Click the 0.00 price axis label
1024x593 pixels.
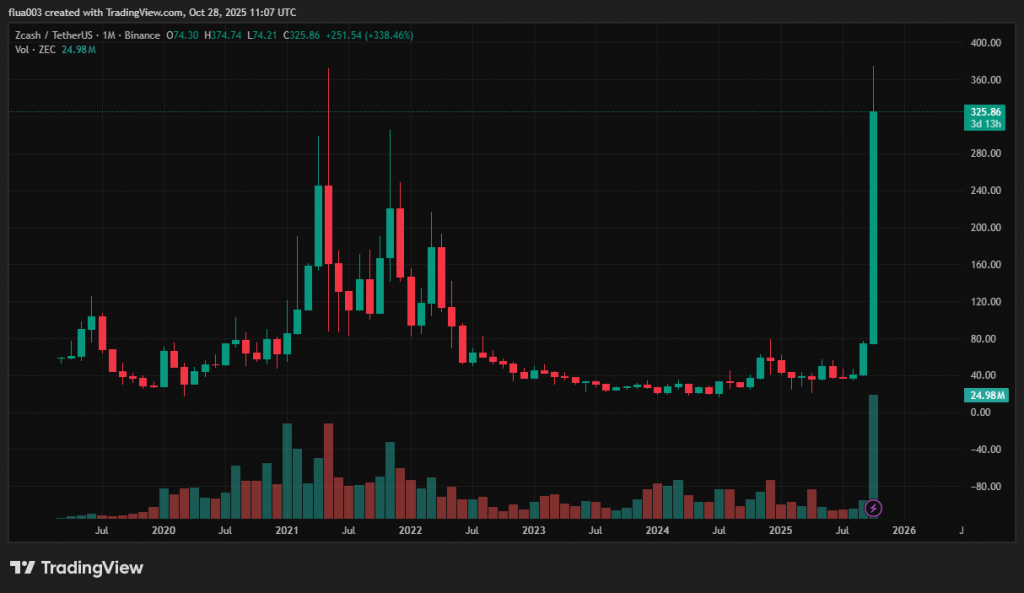[980, 412]
